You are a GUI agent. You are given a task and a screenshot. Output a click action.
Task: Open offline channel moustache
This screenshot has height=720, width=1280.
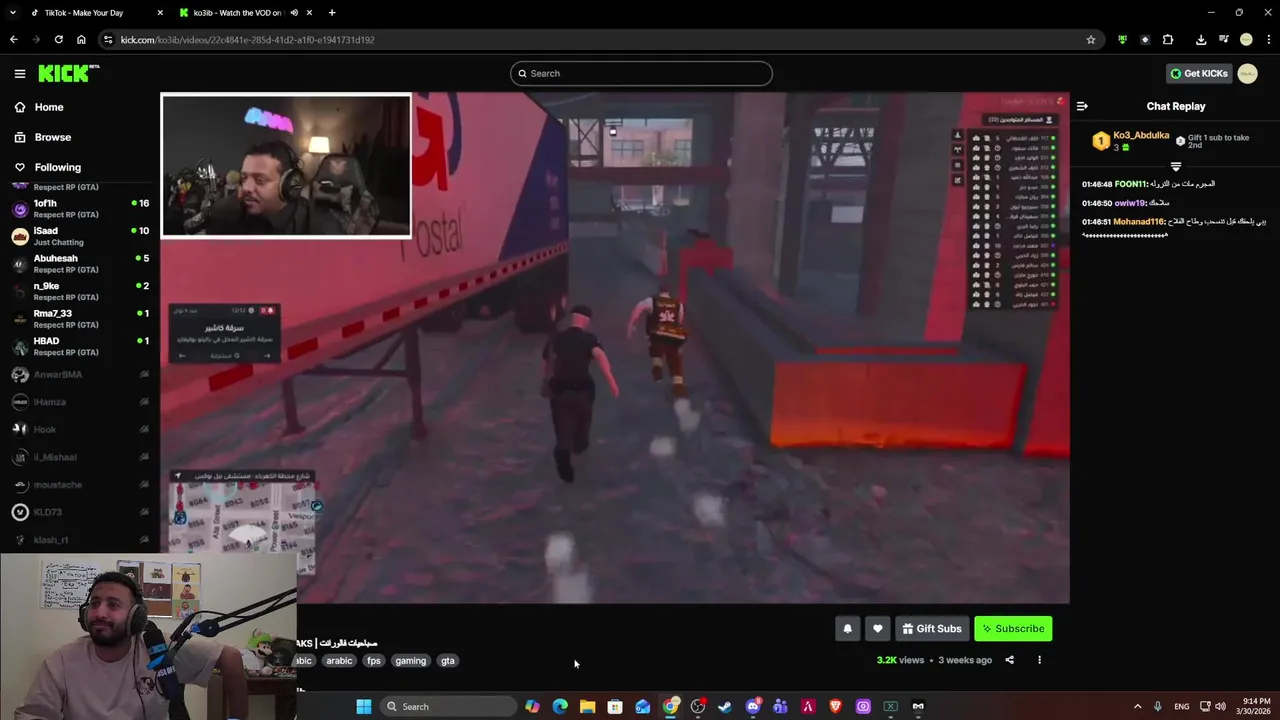80,484
